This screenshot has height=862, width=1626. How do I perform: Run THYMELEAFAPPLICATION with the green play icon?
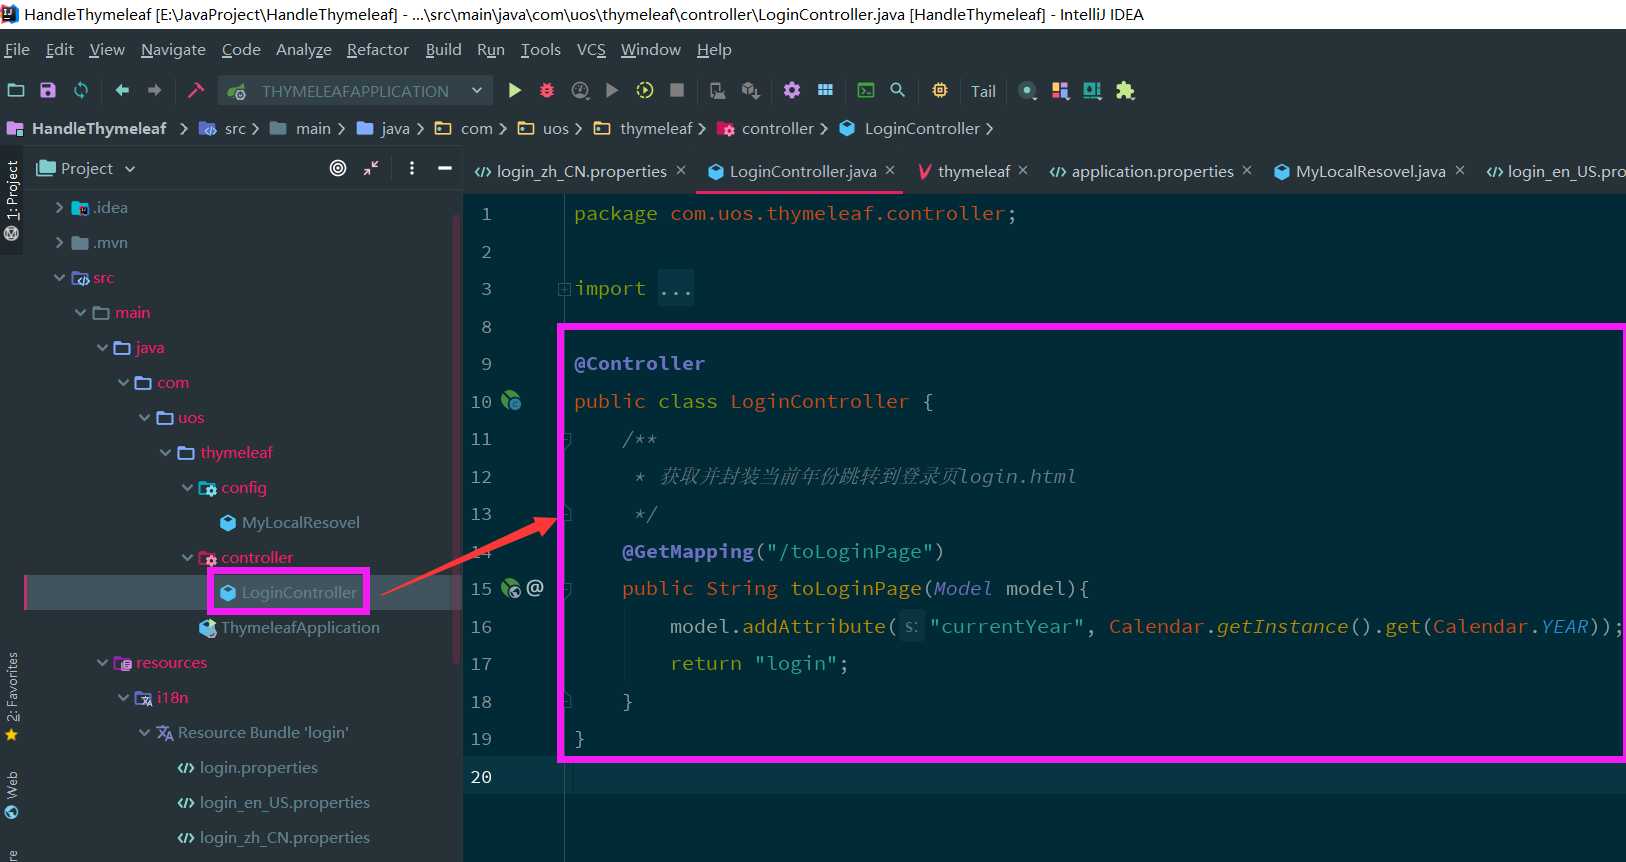[x=514, y=90]
